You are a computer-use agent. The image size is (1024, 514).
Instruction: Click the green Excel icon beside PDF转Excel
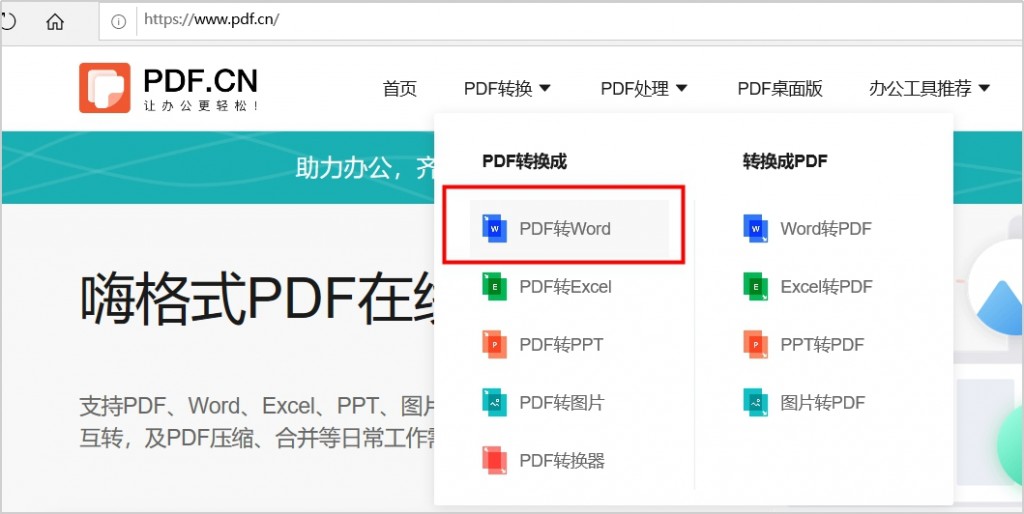[494, 286]
